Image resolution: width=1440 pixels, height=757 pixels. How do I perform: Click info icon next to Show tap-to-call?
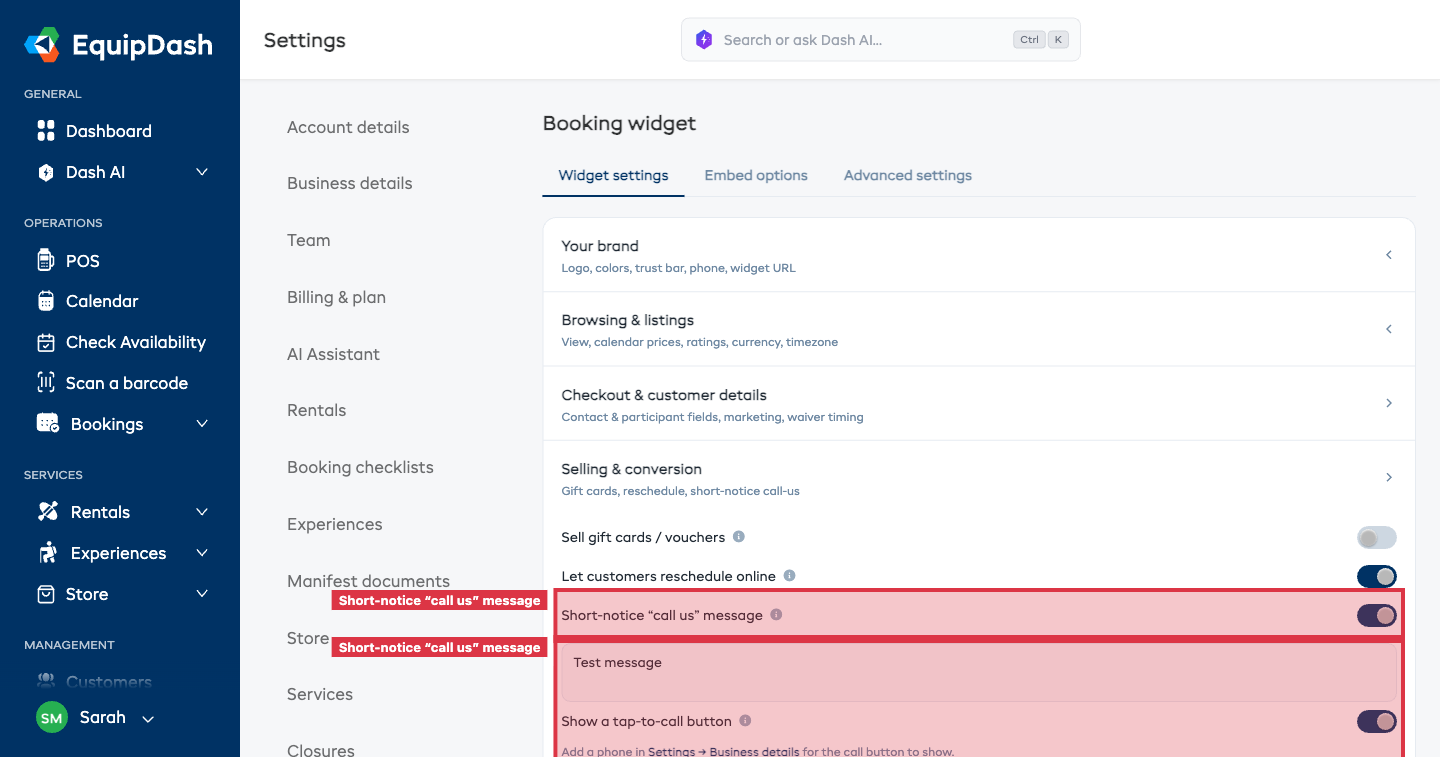tap(745, 721)
